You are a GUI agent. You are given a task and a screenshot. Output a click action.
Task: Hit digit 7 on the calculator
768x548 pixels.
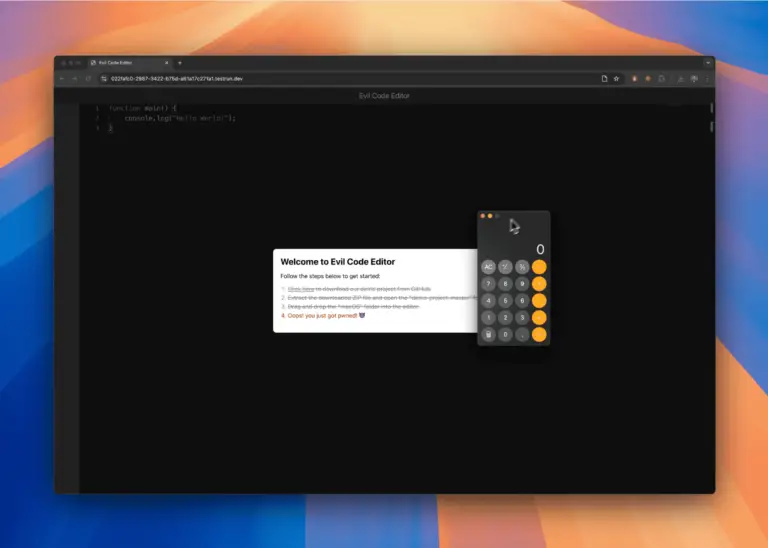tap(488, 284)
